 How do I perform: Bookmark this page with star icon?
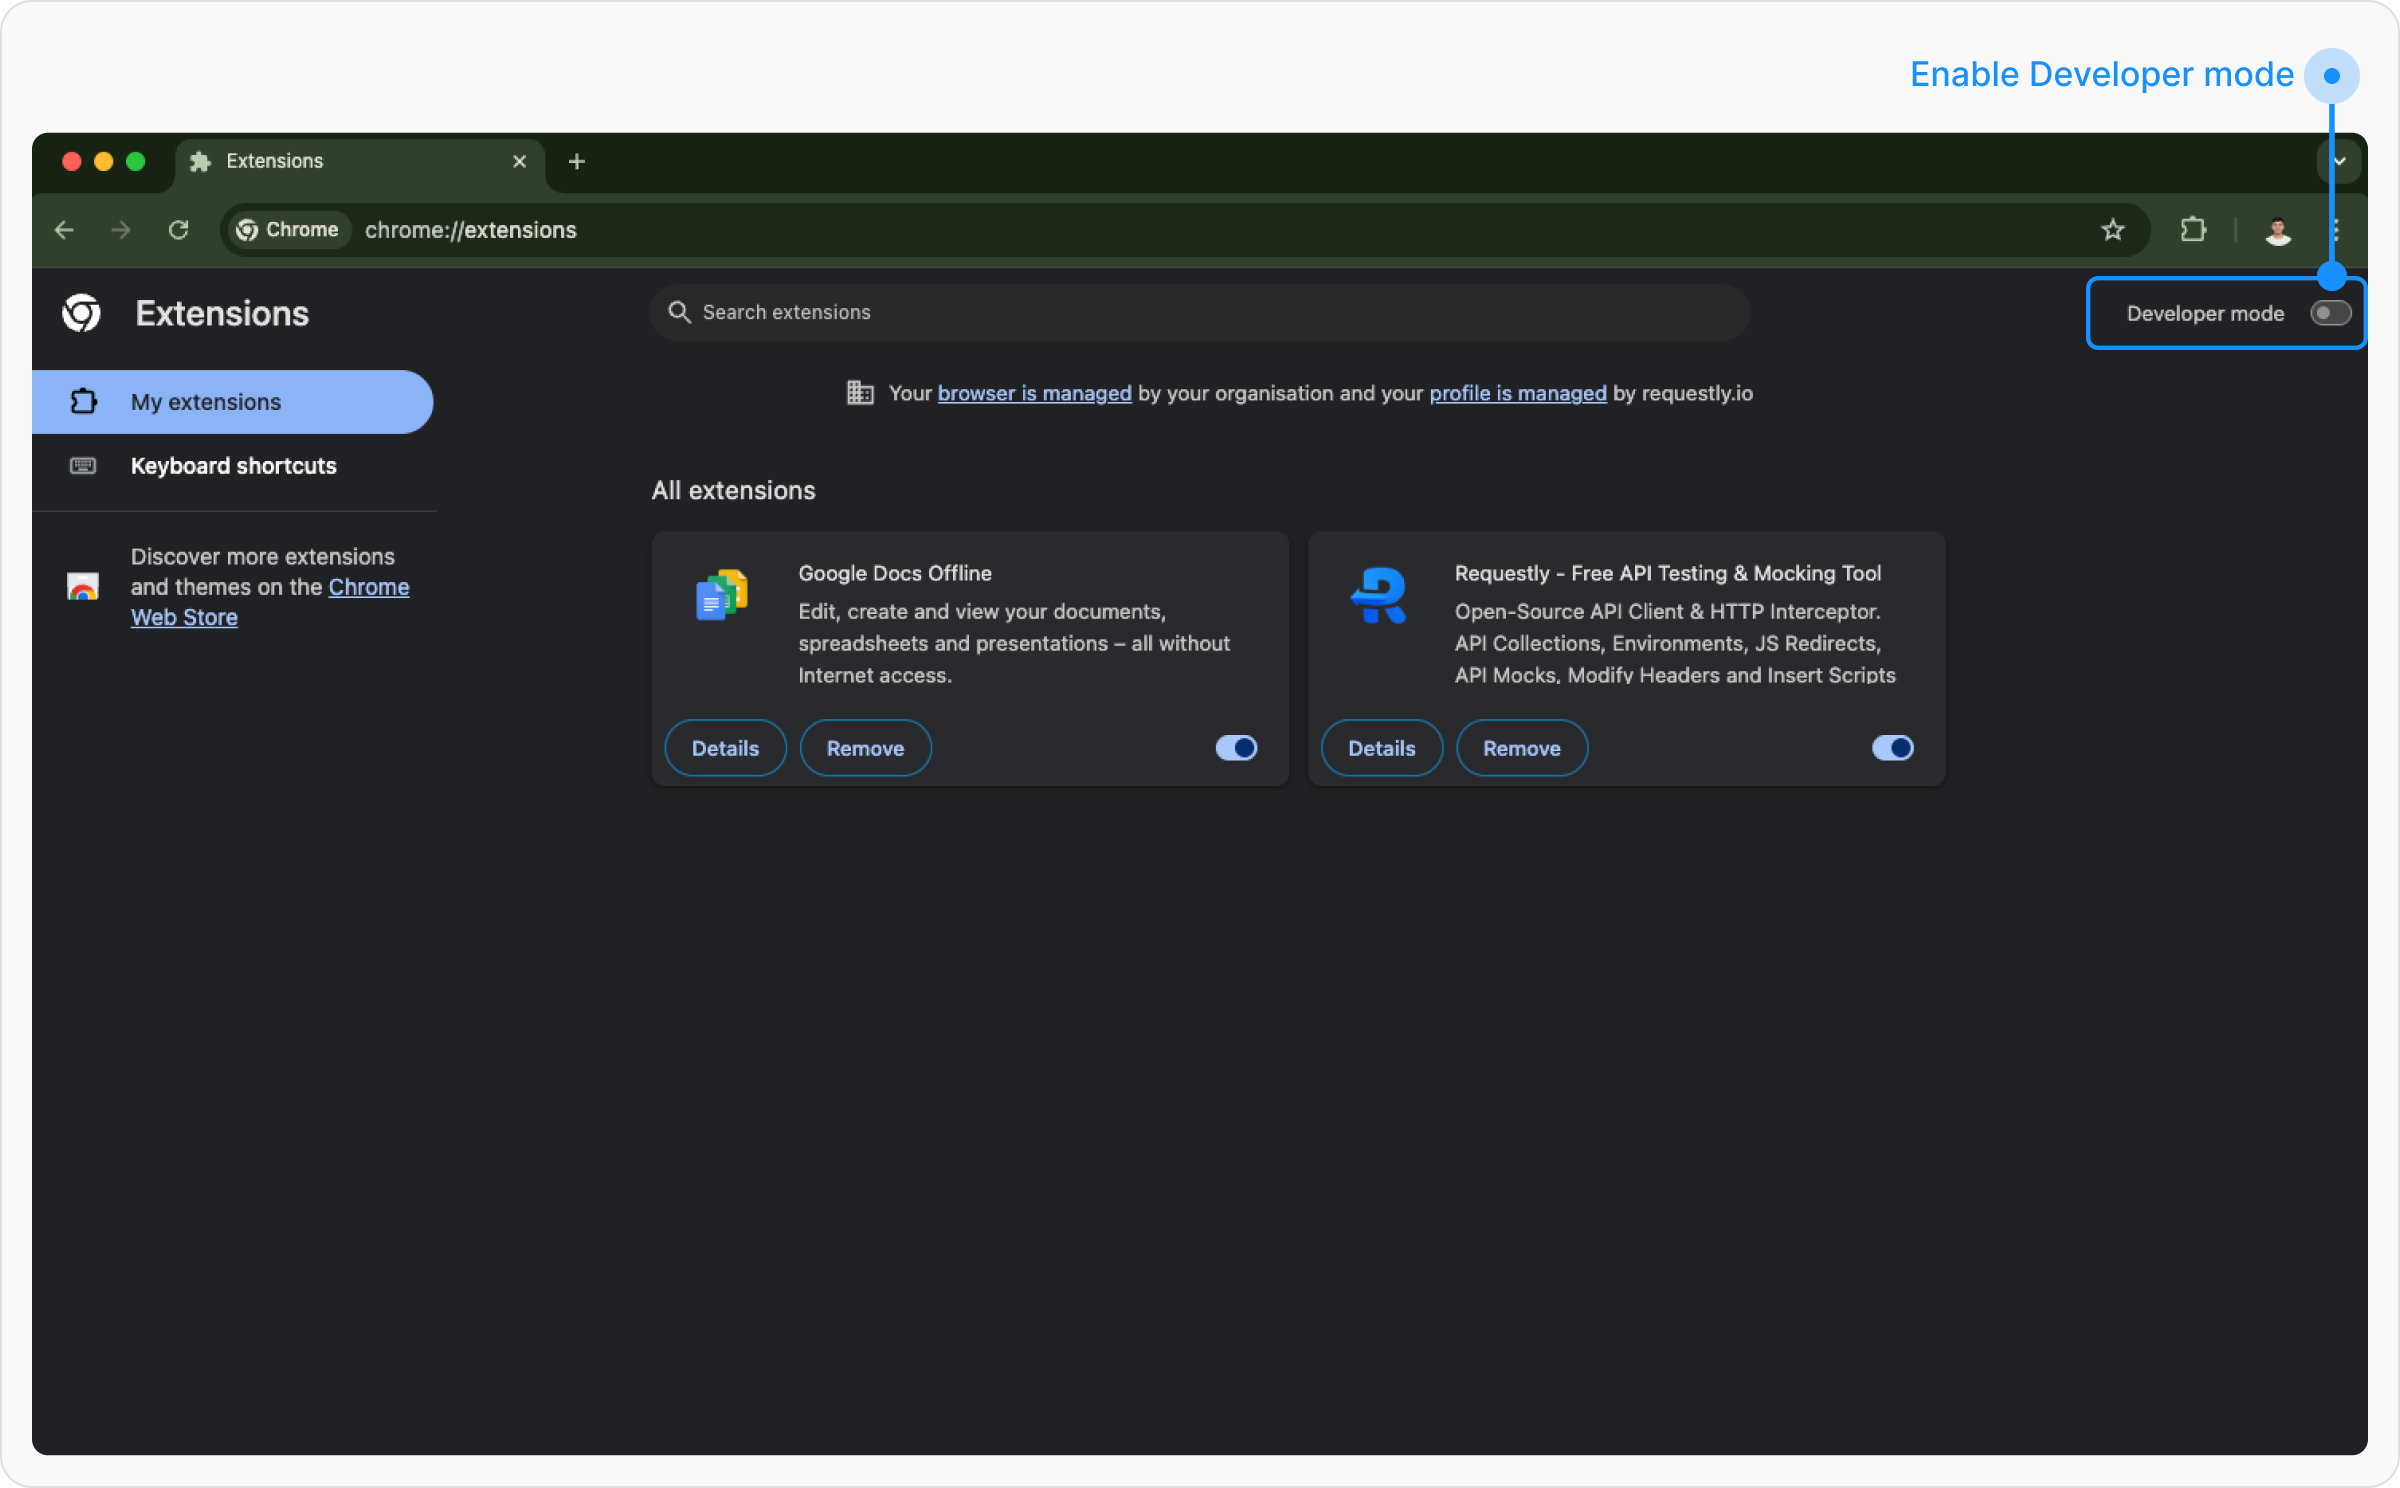(x=2113, y=230)
